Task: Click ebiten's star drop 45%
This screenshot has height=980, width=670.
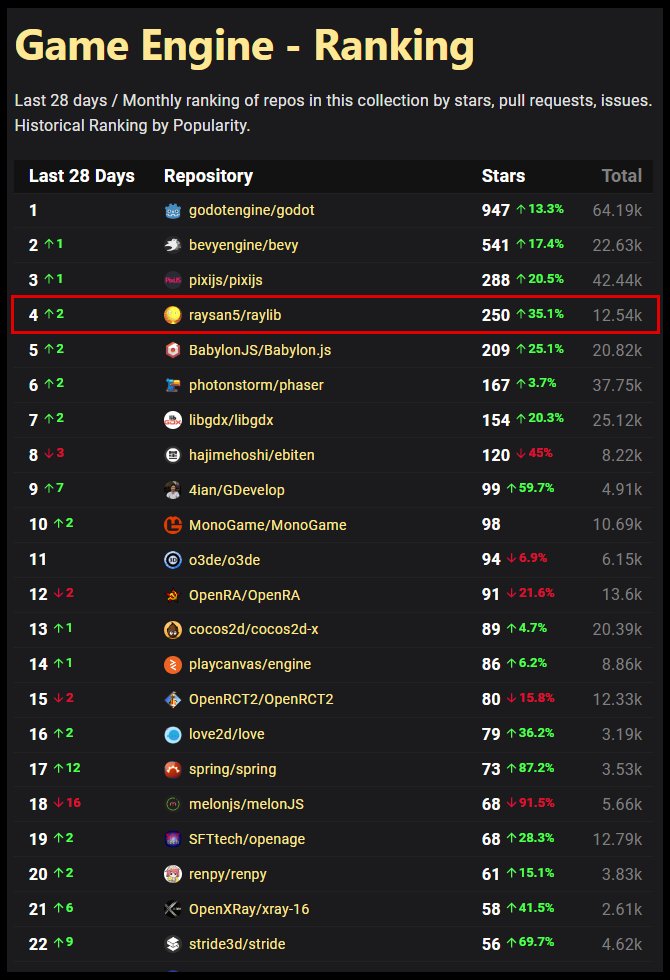Action: point(534,453)
